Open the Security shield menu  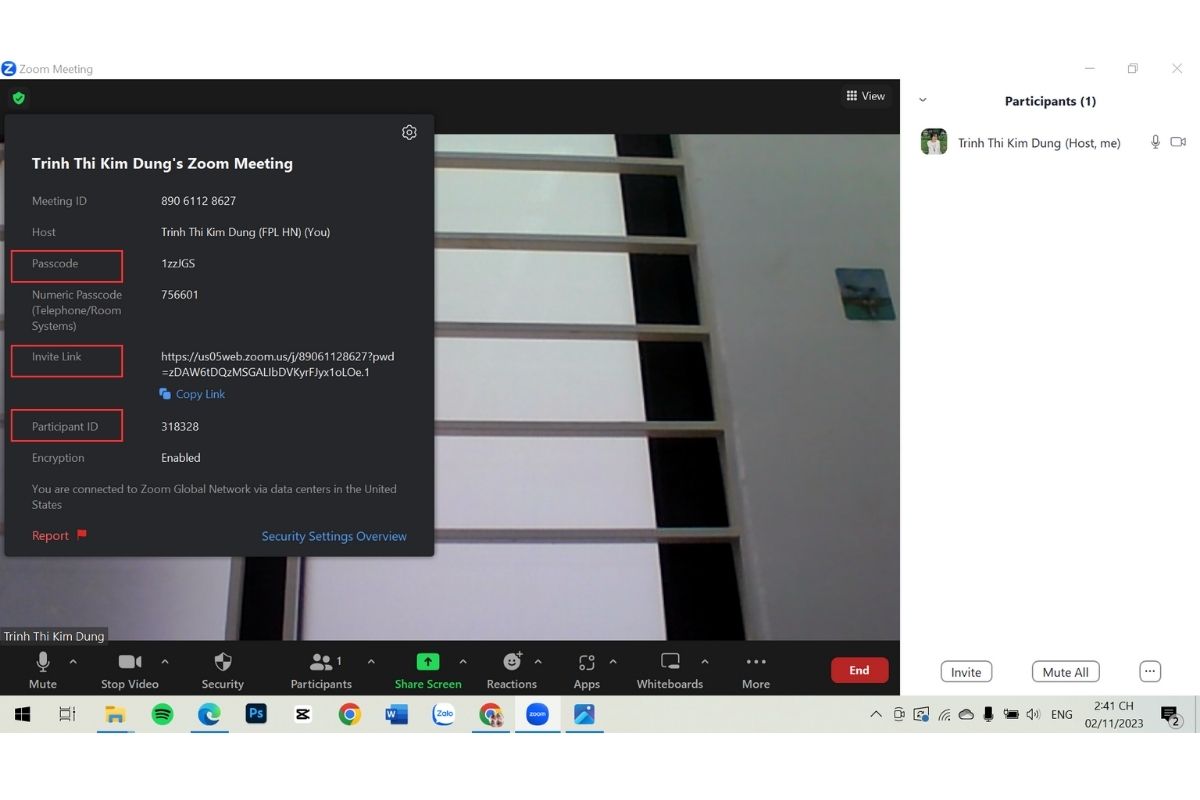pos(223,670)
